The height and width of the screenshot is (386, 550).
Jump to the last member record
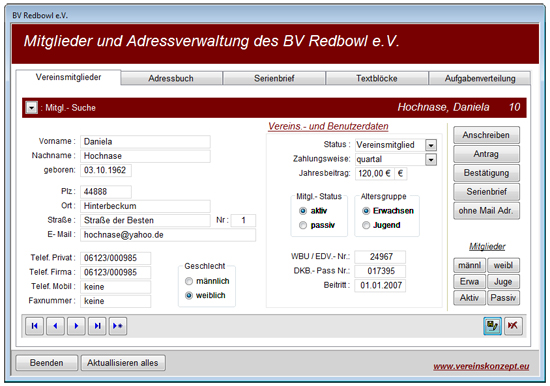tap(97, 326)
